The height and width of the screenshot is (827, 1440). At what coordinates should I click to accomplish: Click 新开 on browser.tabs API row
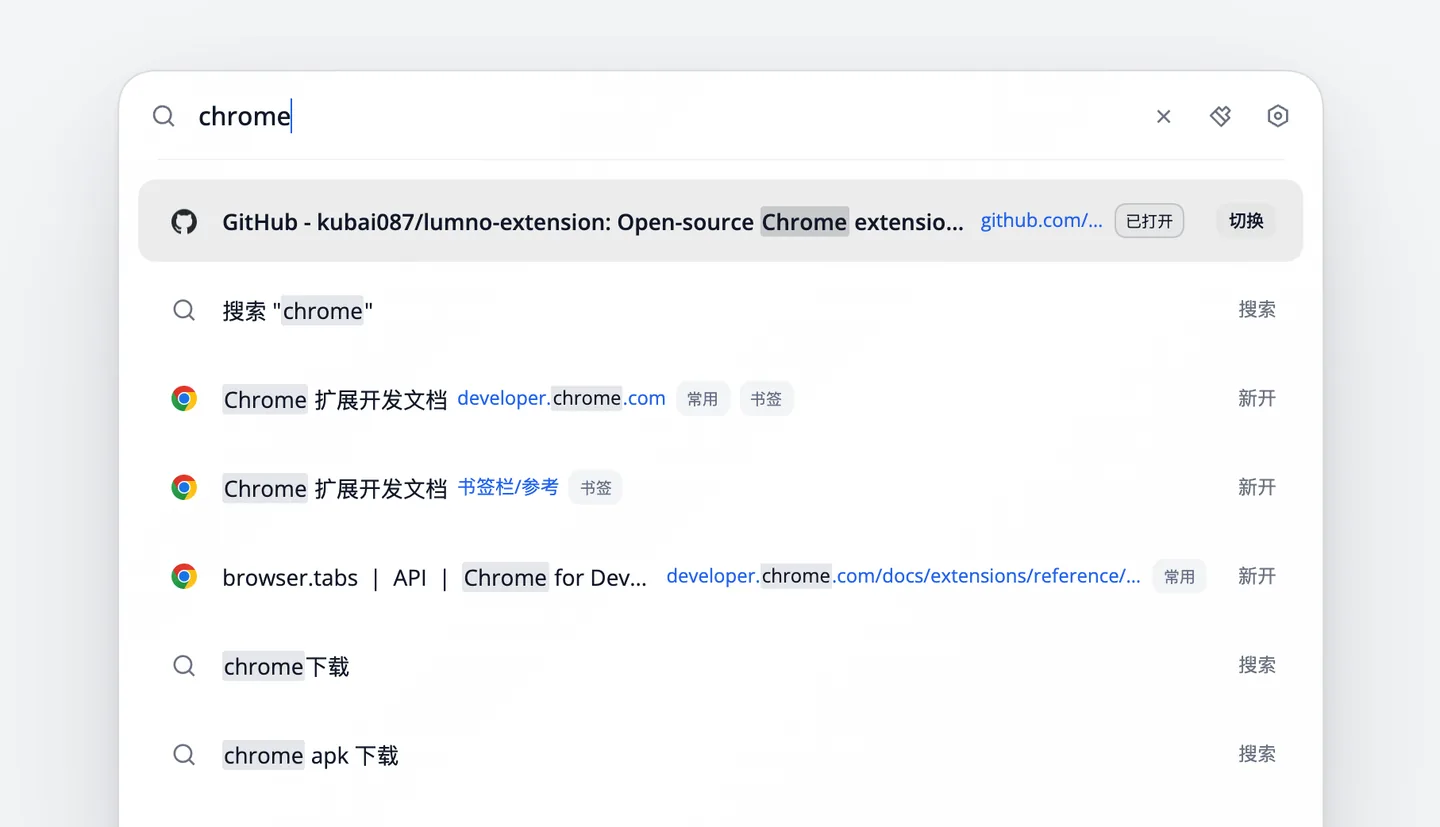pyautogui.click(x=1257, y=577)
